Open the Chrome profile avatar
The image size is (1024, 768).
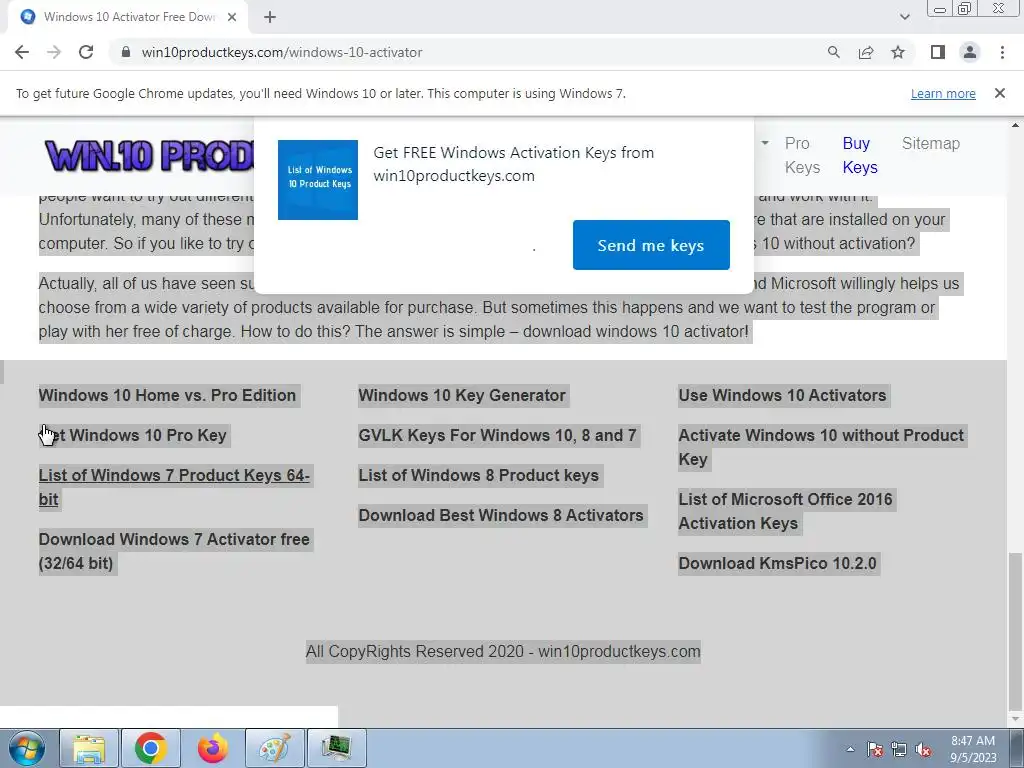(x=970, y=52)
